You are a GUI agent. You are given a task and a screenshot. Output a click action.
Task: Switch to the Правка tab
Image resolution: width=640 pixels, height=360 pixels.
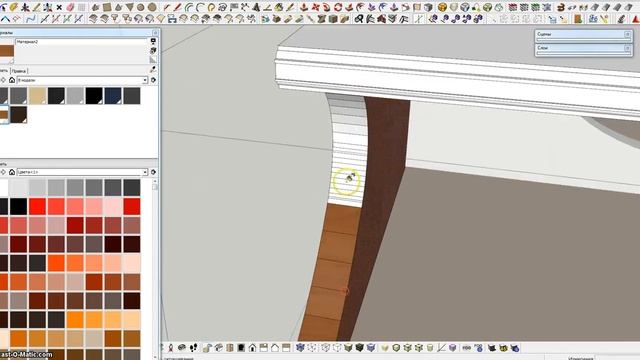[x=19, y=71]
